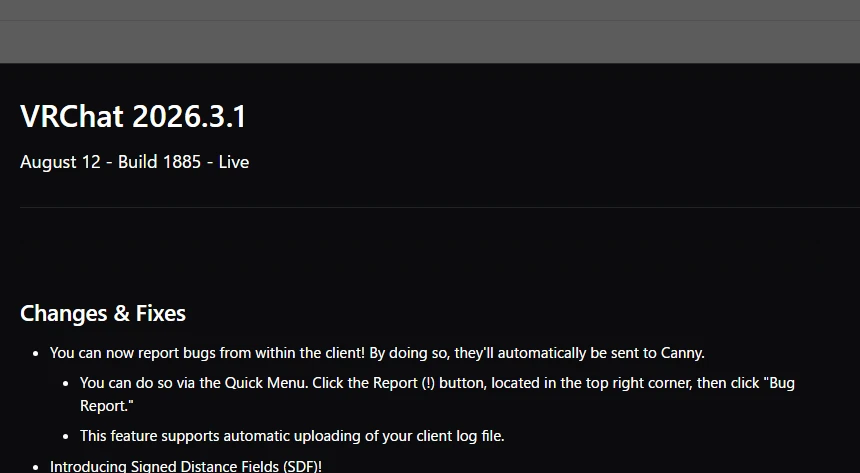The height and width of the screenshot is (473, 860).
Task: Click the "Introducing Signed Distance Fields (SDF)!" line
Action: (x=185, y=466)
